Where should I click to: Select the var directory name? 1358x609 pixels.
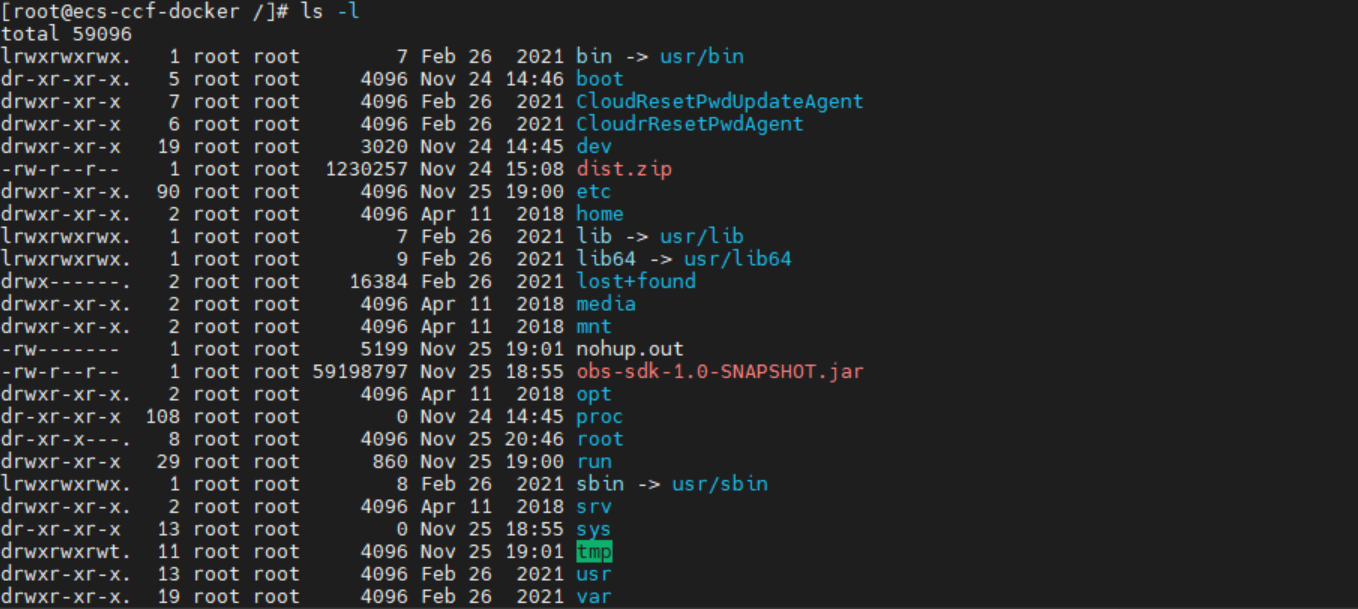click(594, 597)
